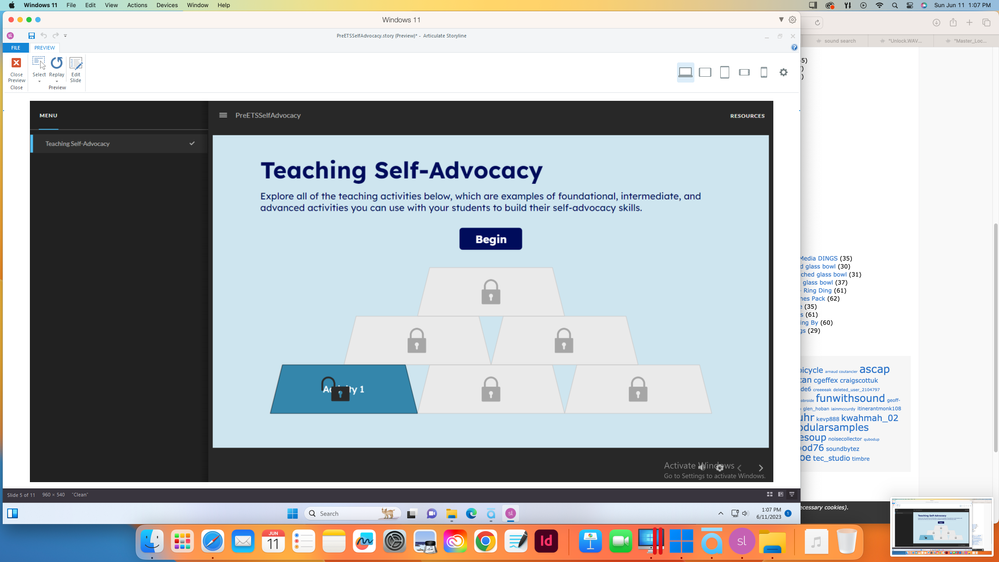The width and height of the screenshot is (999, 562).
Task: Open the Replay dropdown in the Preview ribbon
Action: [57, 82]
